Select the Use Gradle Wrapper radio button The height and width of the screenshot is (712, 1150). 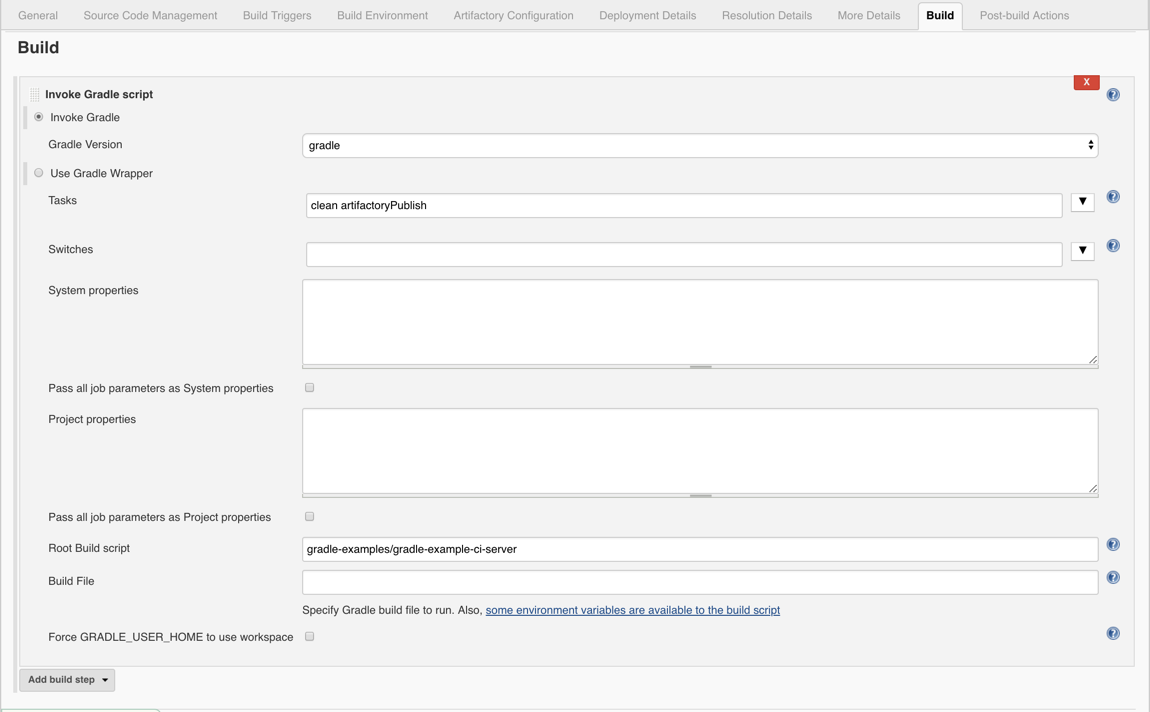(38, 172)
